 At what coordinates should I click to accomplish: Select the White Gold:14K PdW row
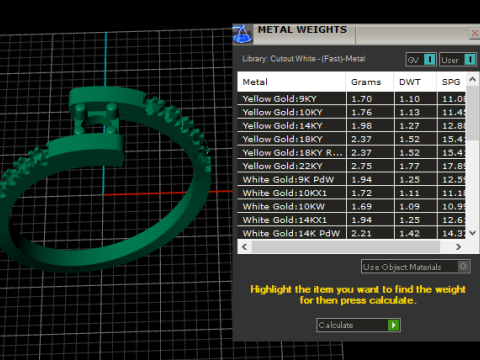[351, 233]
